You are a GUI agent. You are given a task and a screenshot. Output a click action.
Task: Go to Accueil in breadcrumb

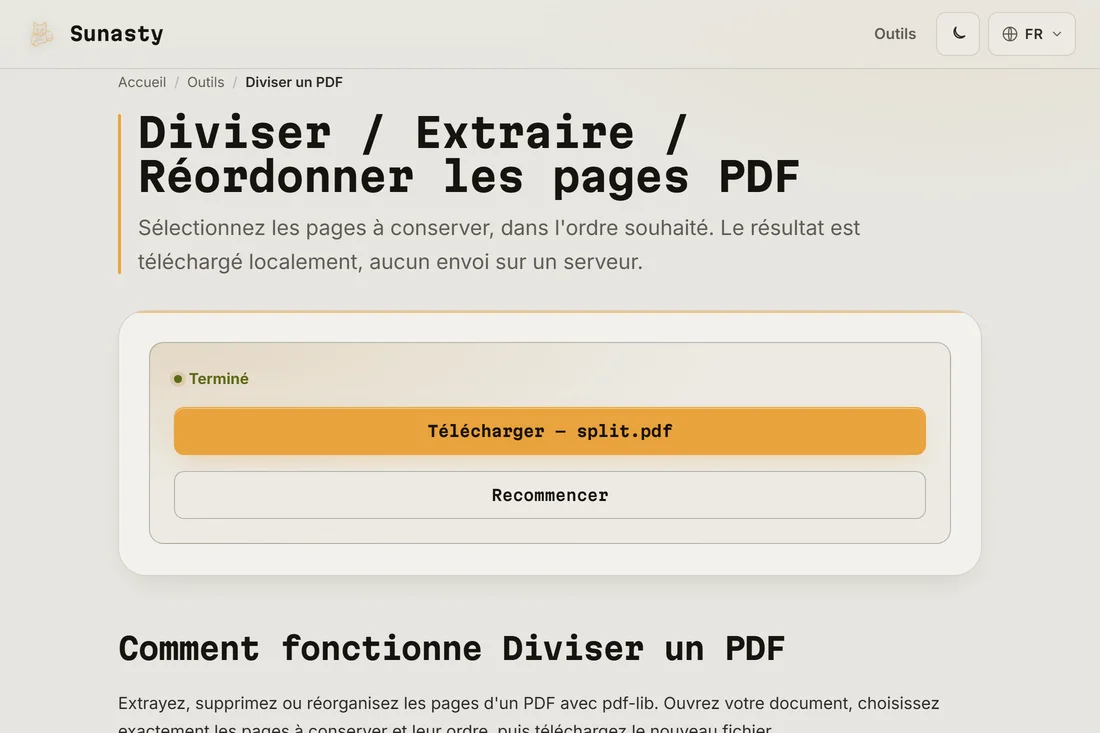coord(142,82)
